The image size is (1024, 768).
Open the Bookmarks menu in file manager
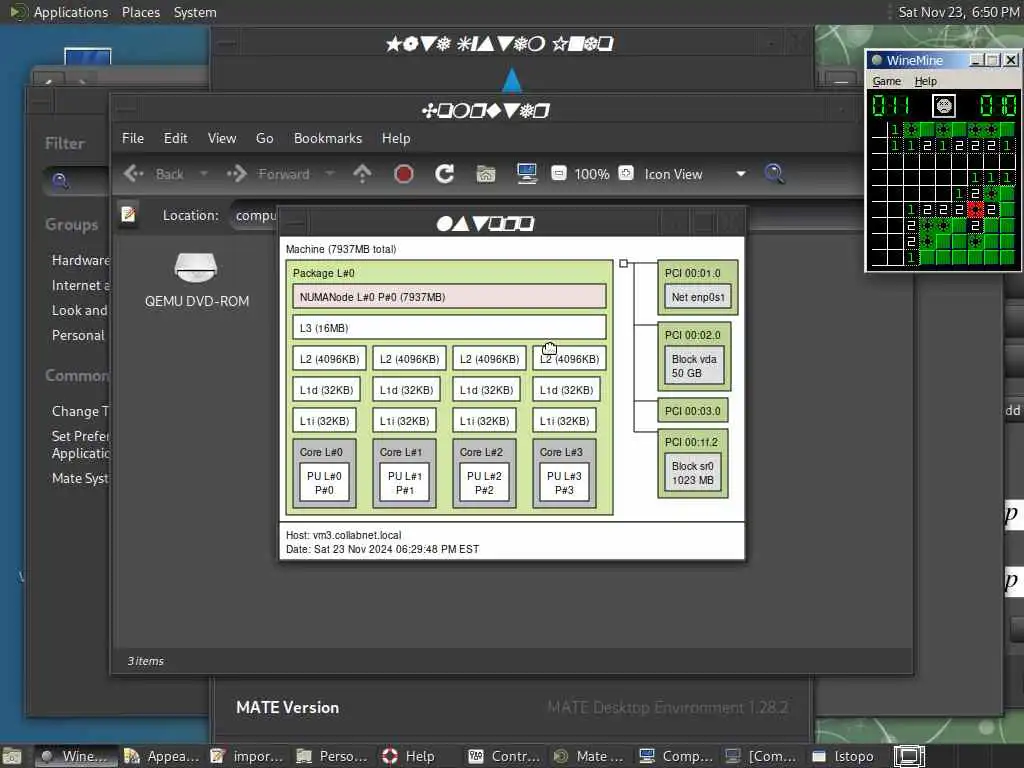pos(328,138)
